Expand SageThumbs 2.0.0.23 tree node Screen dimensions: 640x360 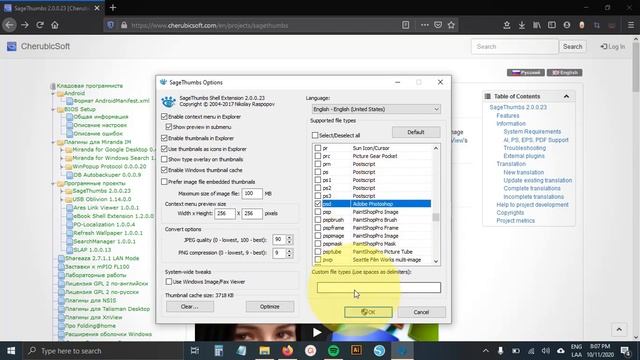coord(62,191)
